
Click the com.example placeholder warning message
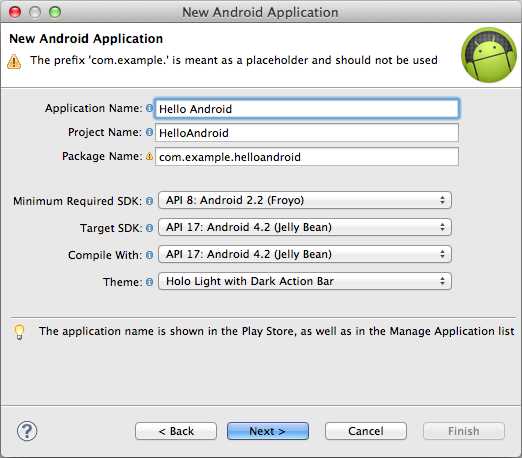(x=234, y=60)
